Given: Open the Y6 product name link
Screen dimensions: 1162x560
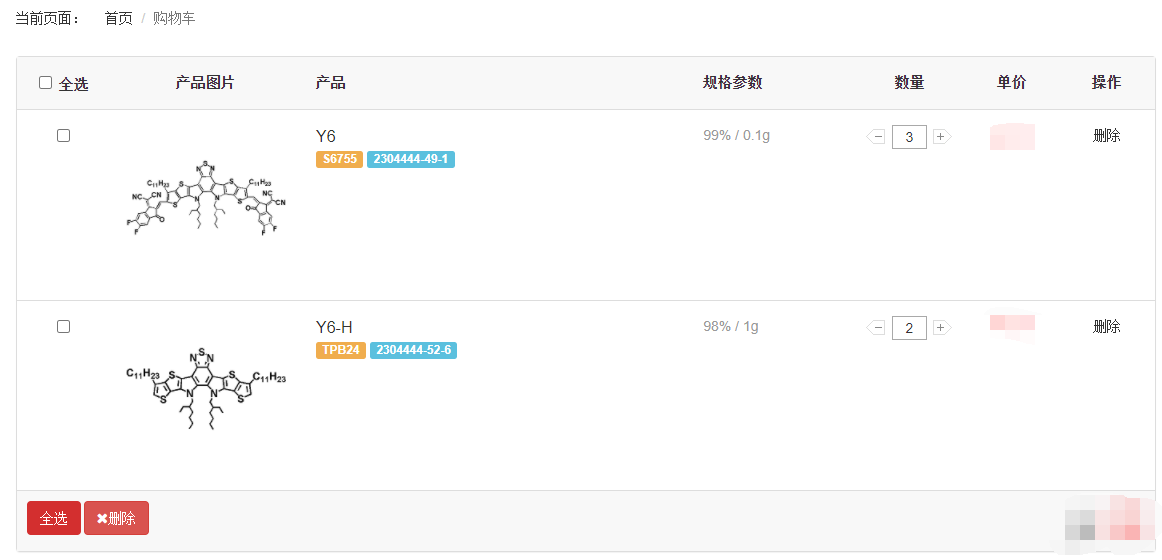Looking at the screenshot, I should (x=326, y=136).
